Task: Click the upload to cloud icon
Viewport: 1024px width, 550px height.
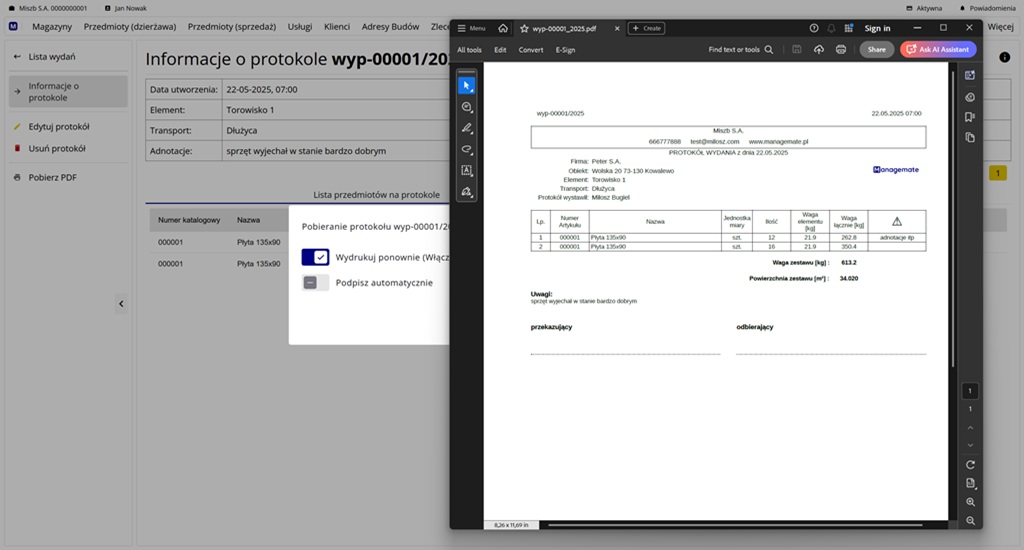Action: pos(819,49)
